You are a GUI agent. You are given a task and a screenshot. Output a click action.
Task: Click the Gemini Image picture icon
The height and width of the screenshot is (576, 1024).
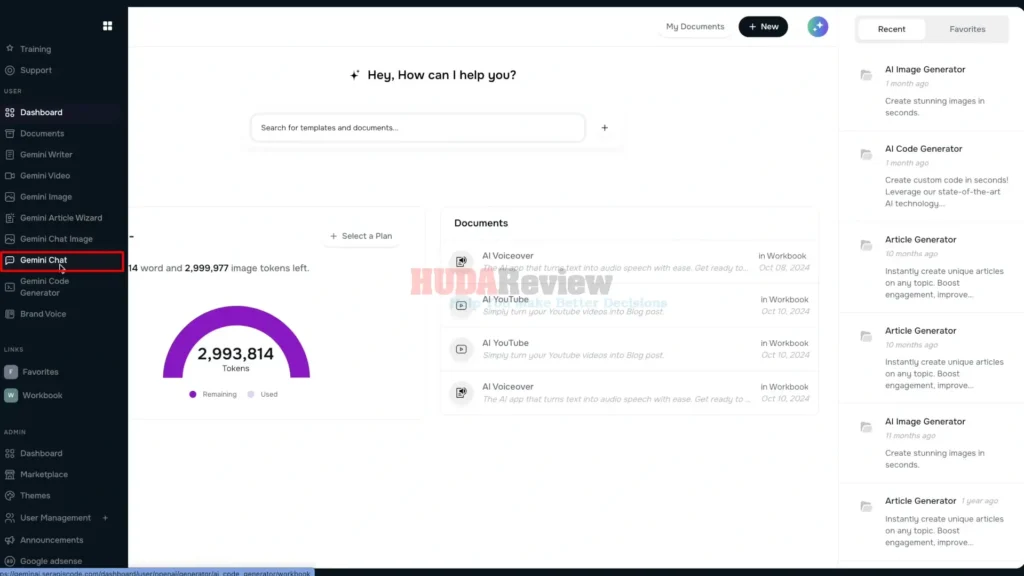10,197
